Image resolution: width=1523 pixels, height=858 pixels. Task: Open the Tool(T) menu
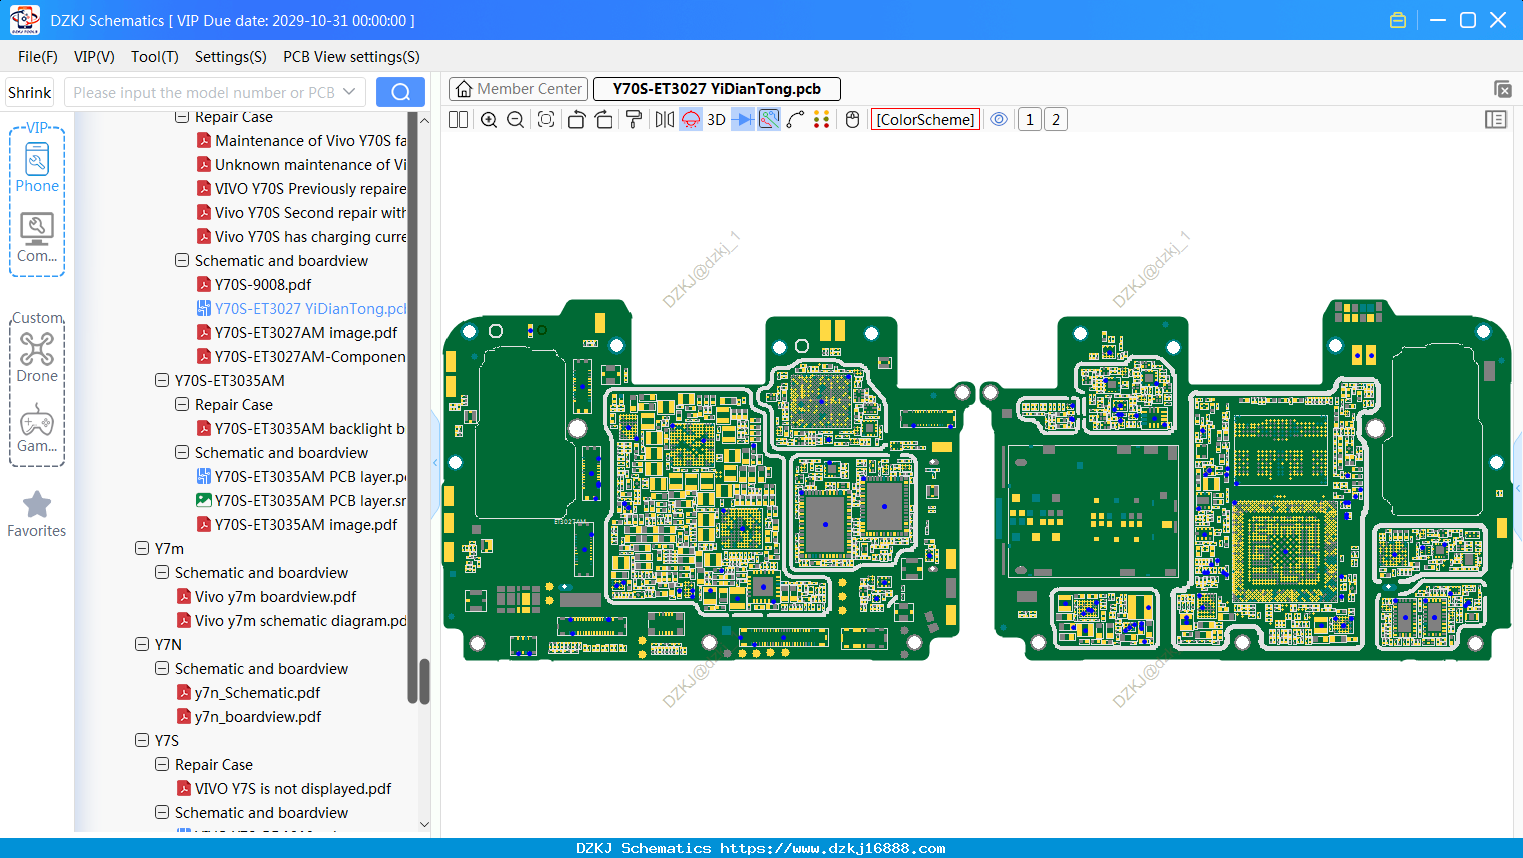[x=155, y=57]
